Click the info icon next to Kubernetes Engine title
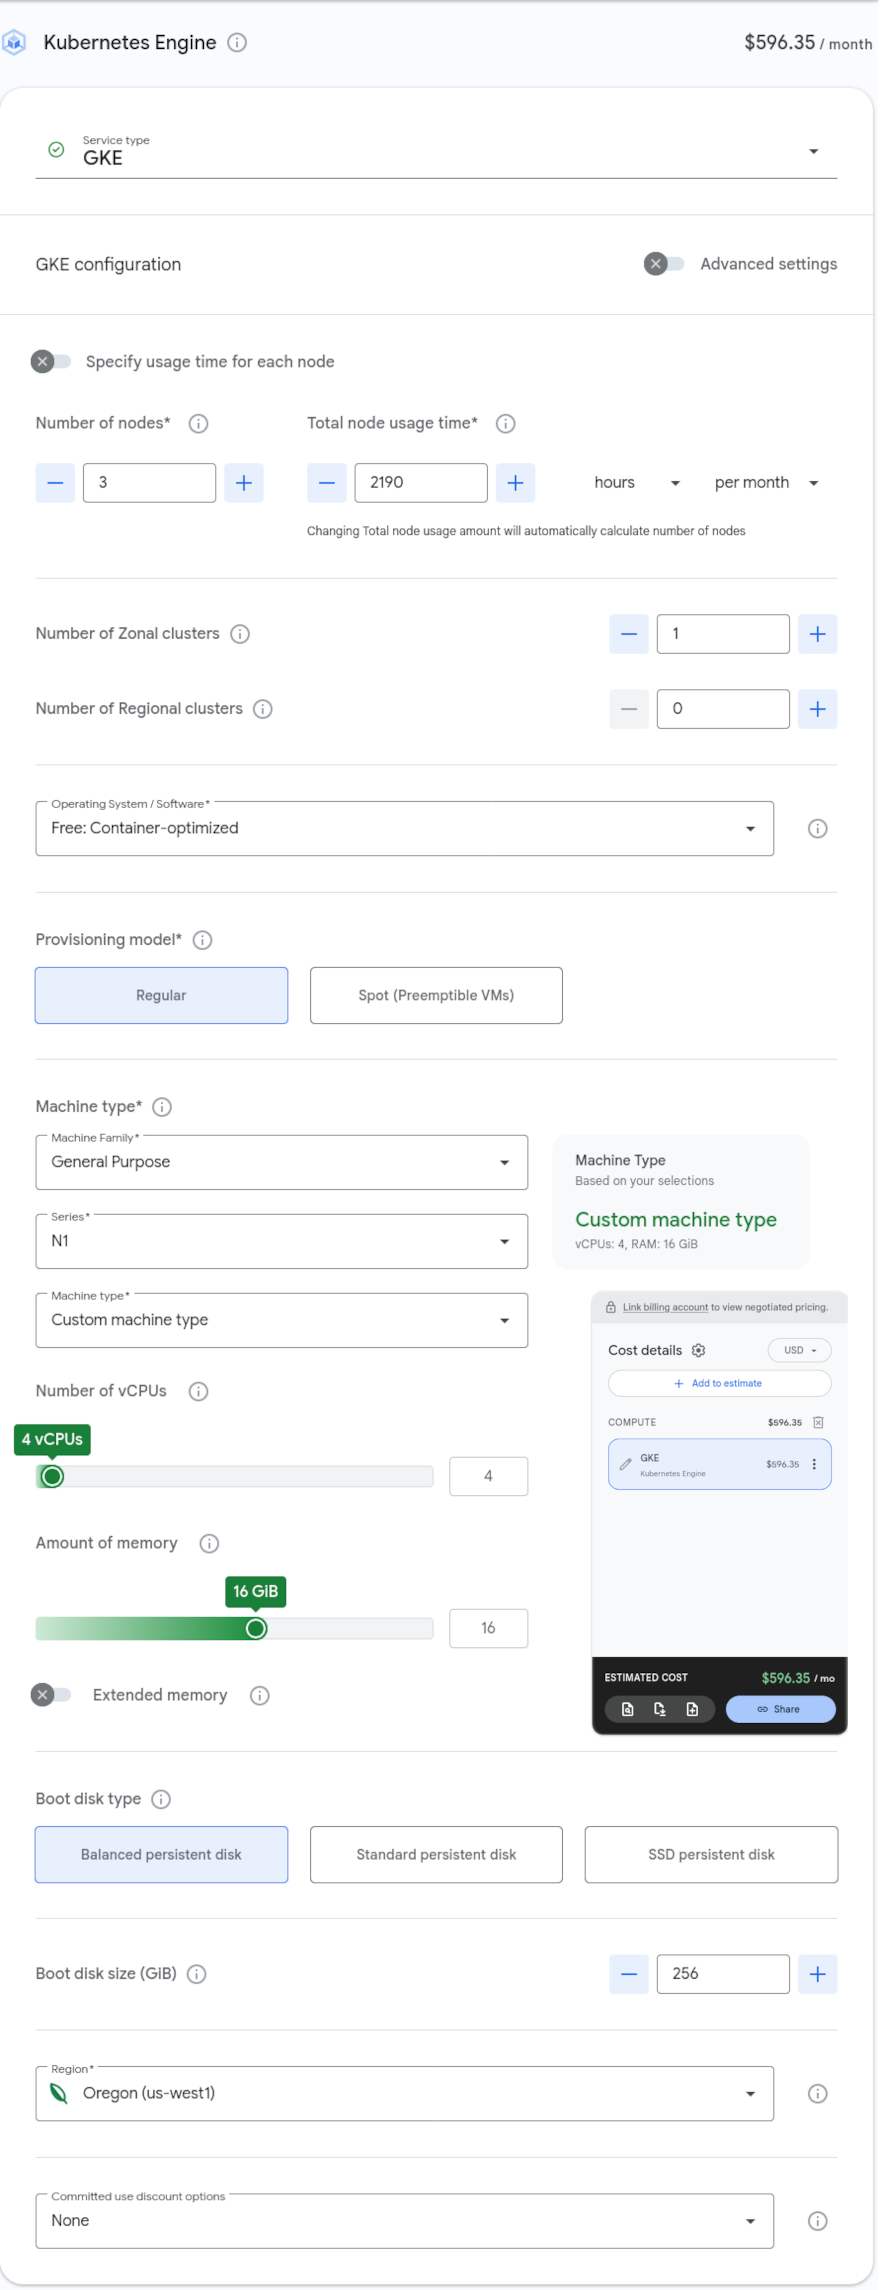 point(237,43)
